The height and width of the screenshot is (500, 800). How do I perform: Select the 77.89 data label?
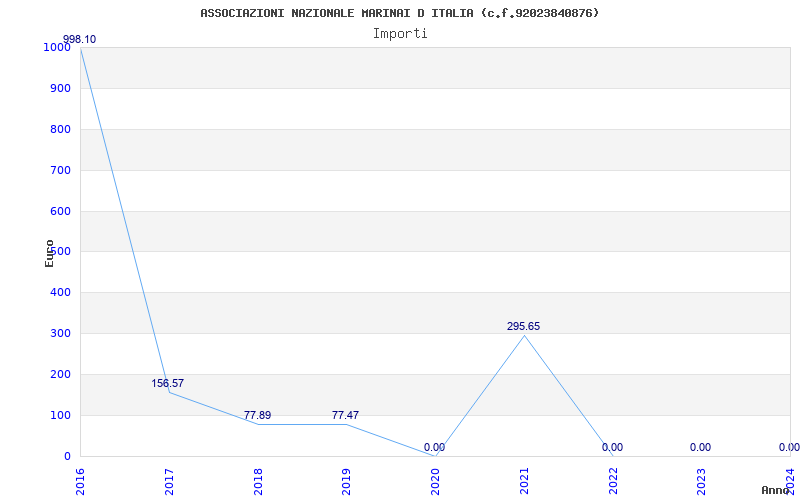[257, 415]
